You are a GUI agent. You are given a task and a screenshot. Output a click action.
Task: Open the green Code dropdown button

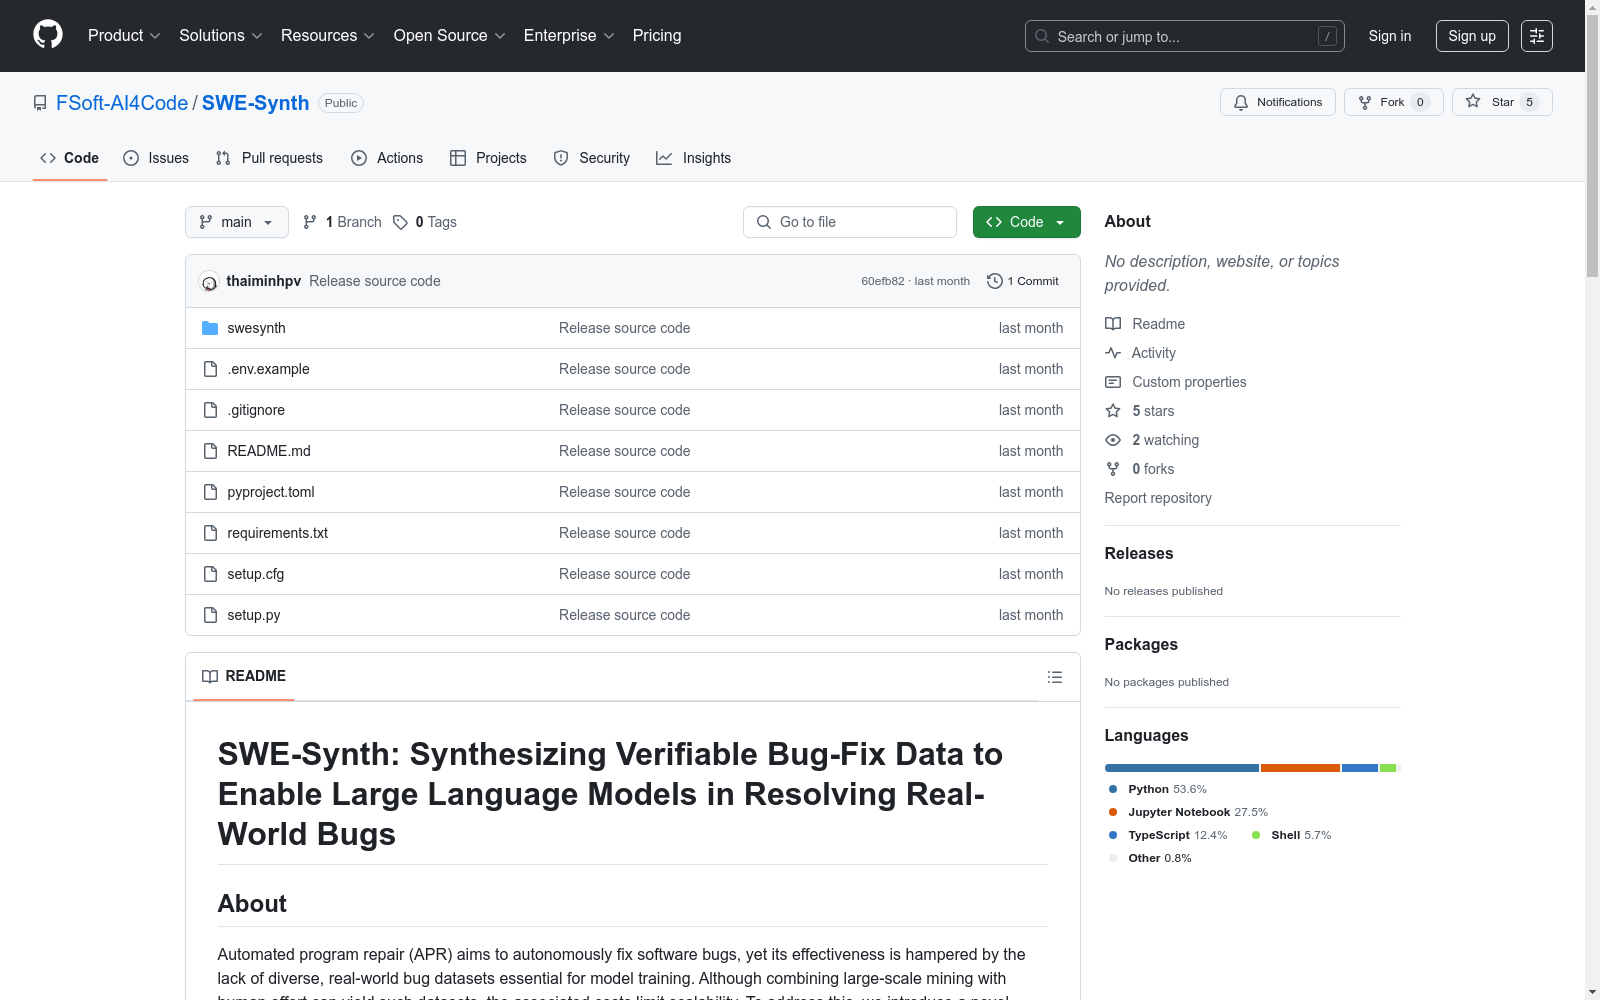pos(1026,222)
